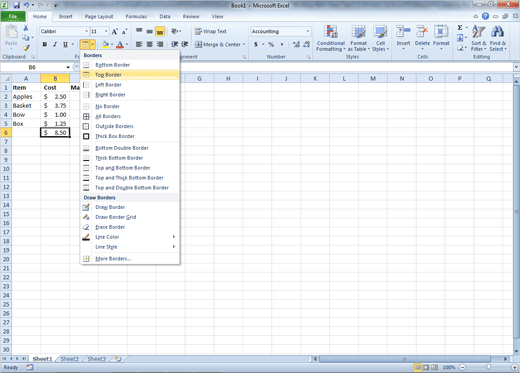Click the Help question mark icon
The height and width of the screenshot is (373, 520).
[x=485, y=16]
